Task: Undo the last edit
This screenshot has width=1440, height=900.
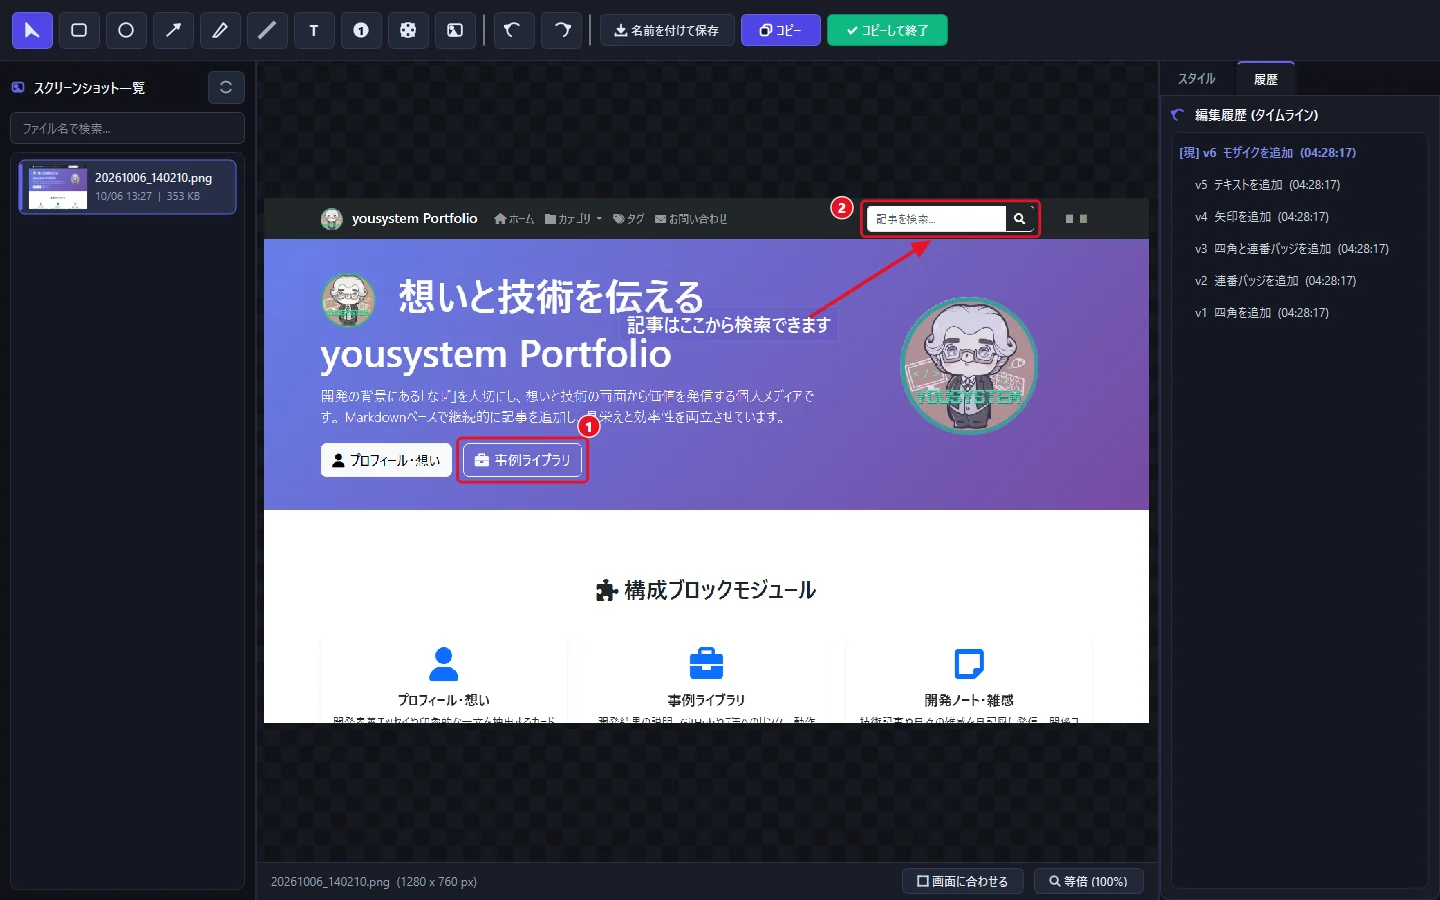Action: pyautogui.click(x=514, y=30)
